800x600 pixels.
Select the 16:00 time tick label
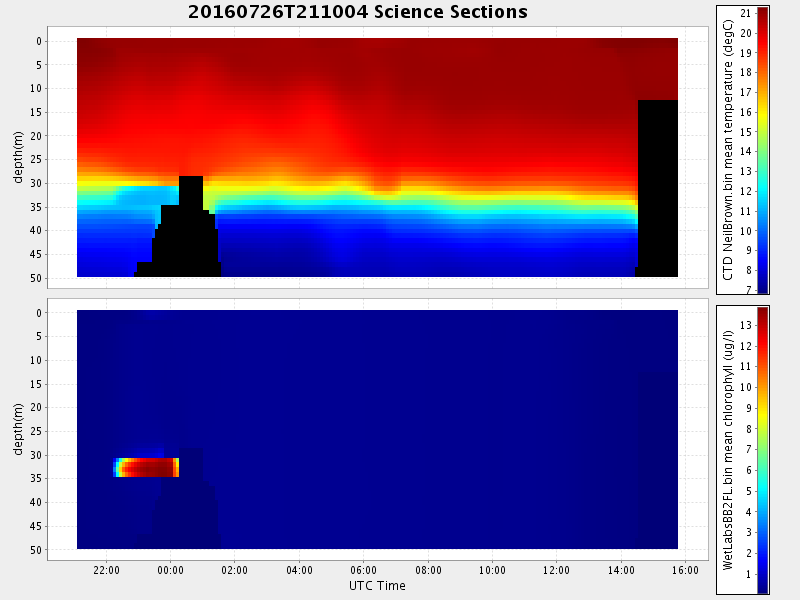point(685,570)
